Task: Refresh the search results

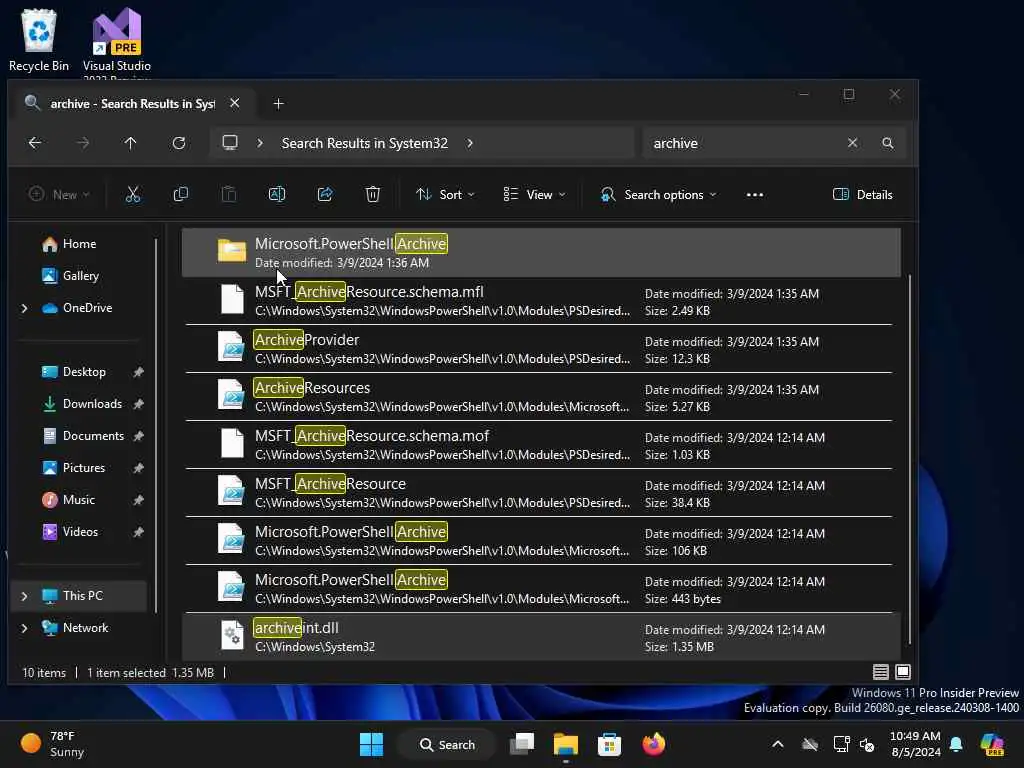Action: click(179, 143)
